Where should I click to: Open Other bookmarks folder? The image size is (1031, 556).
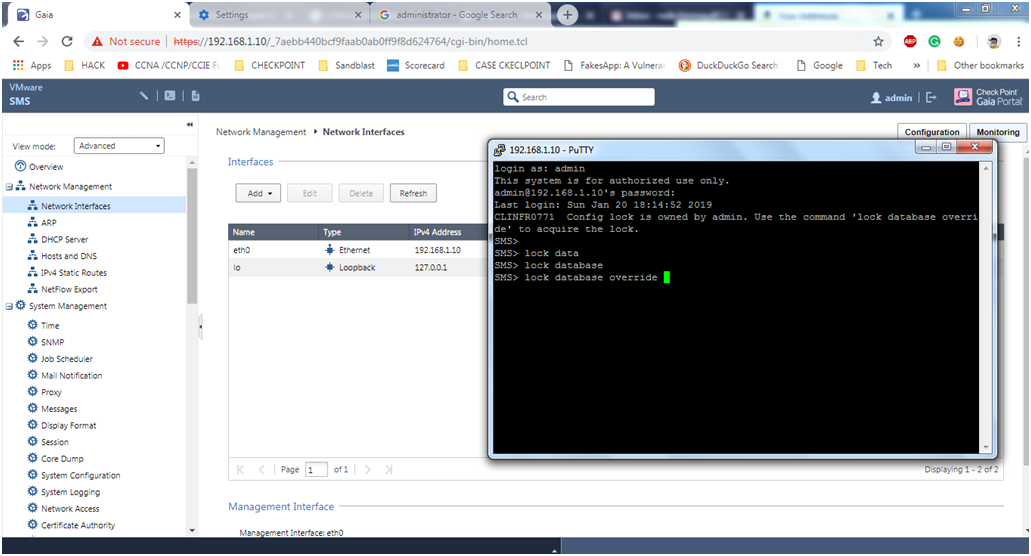click(980, 65)
